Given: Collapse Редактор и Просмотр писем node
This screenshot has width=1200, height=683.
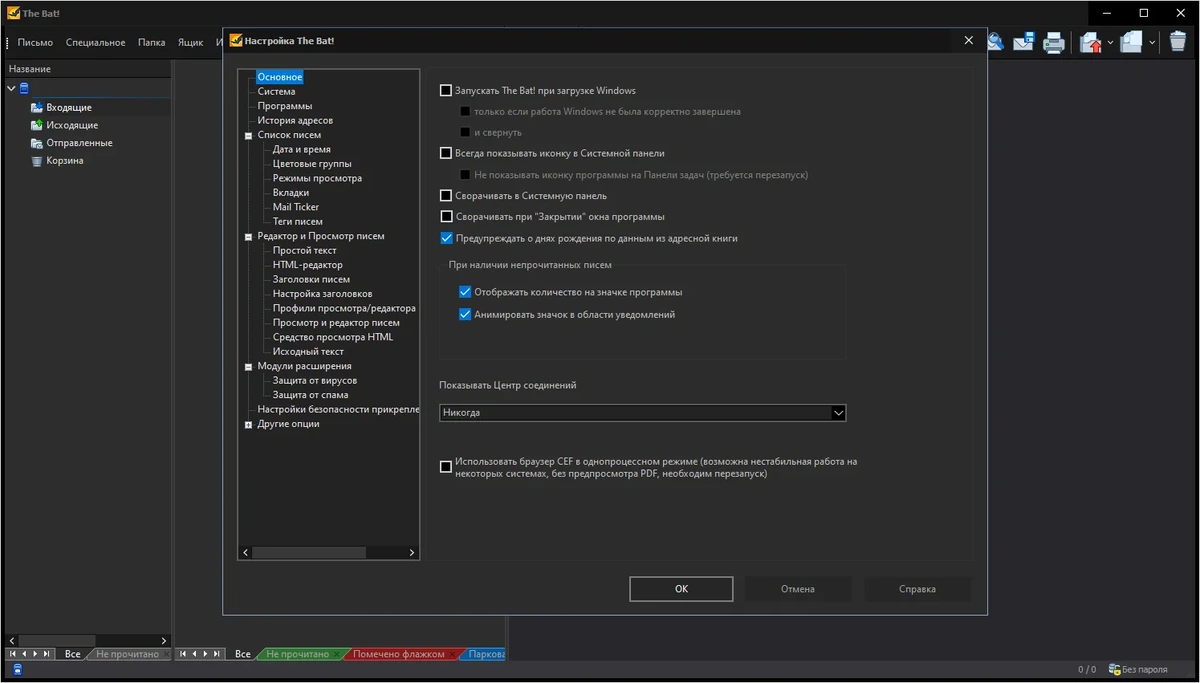Looking at the screenshot, I should (248, 237).
